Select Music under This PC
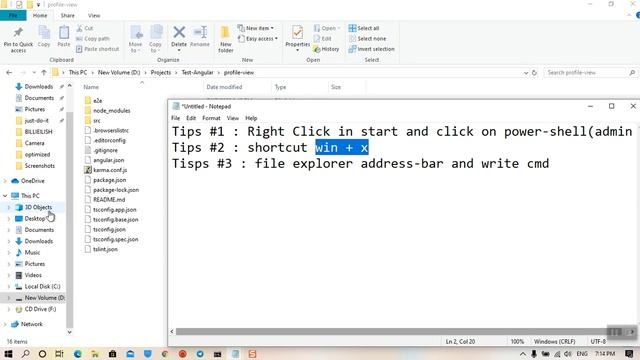This screenshot has width=640, height=360. tap(32, 253)
